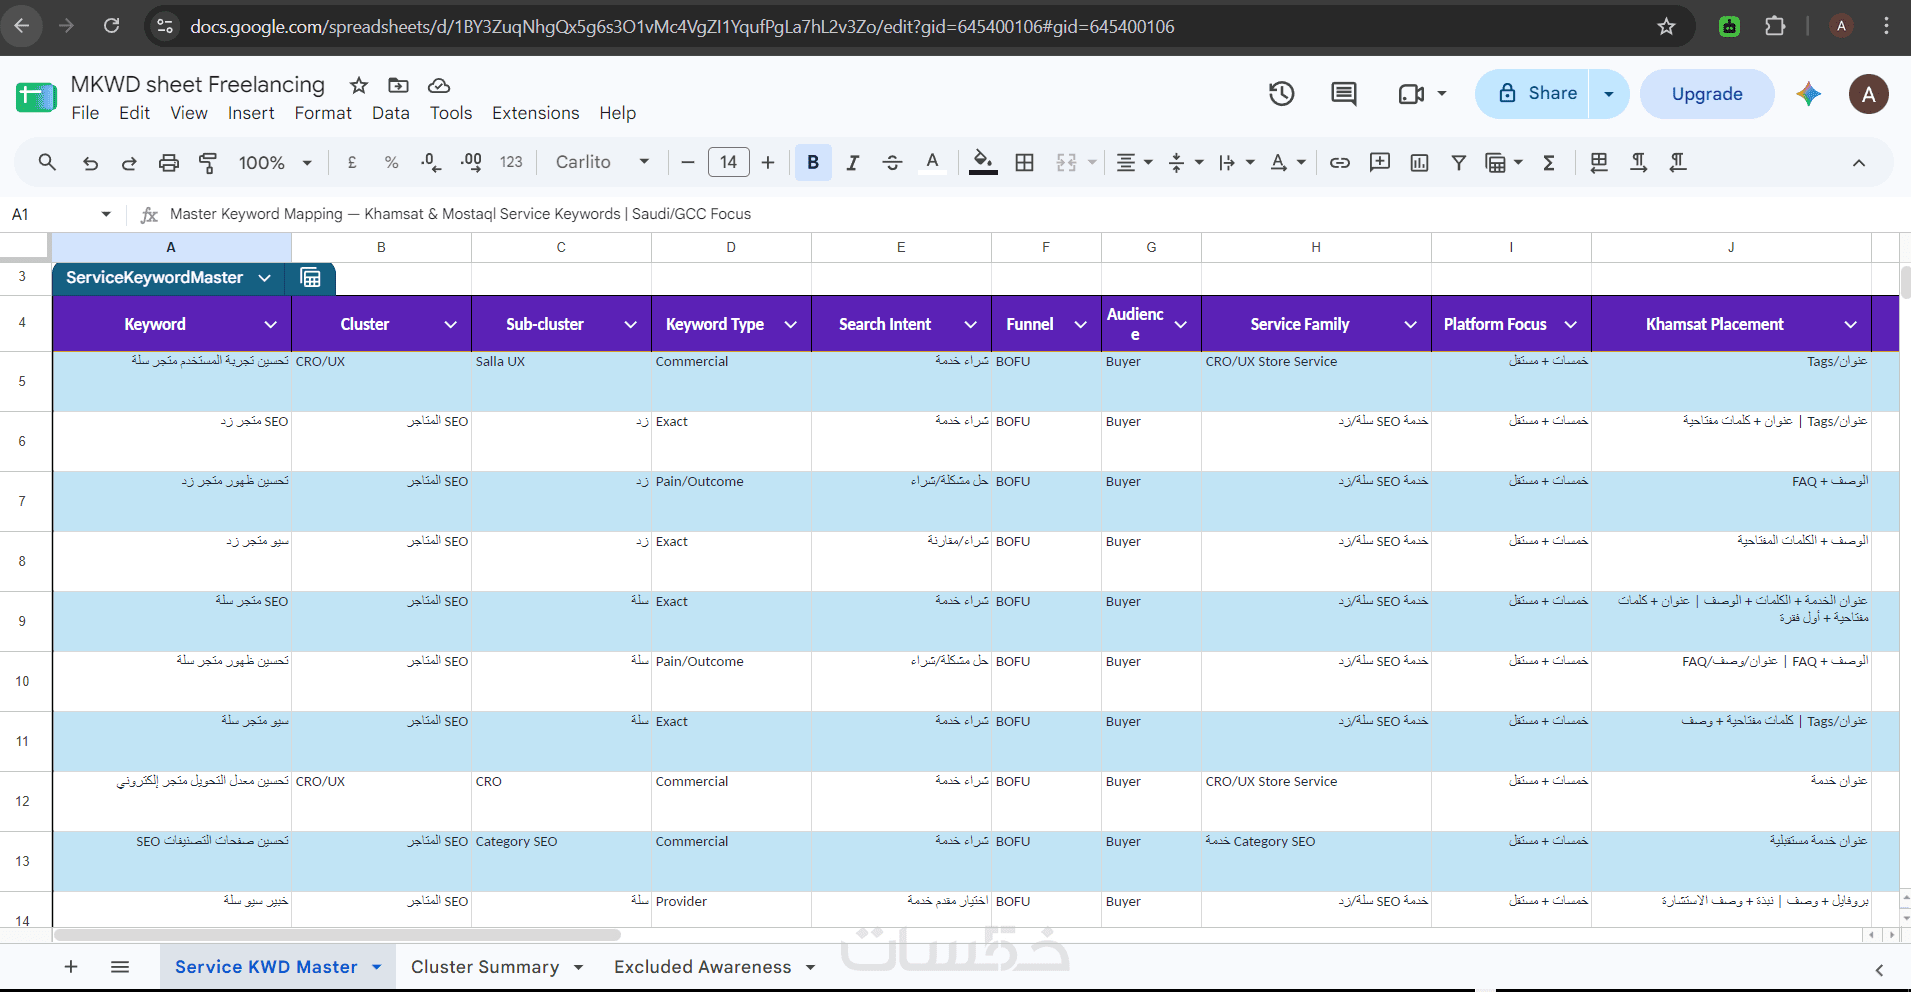Activate the paint format tool
The width and height of the screenshot is (1911, 992).
coord(208,162)
